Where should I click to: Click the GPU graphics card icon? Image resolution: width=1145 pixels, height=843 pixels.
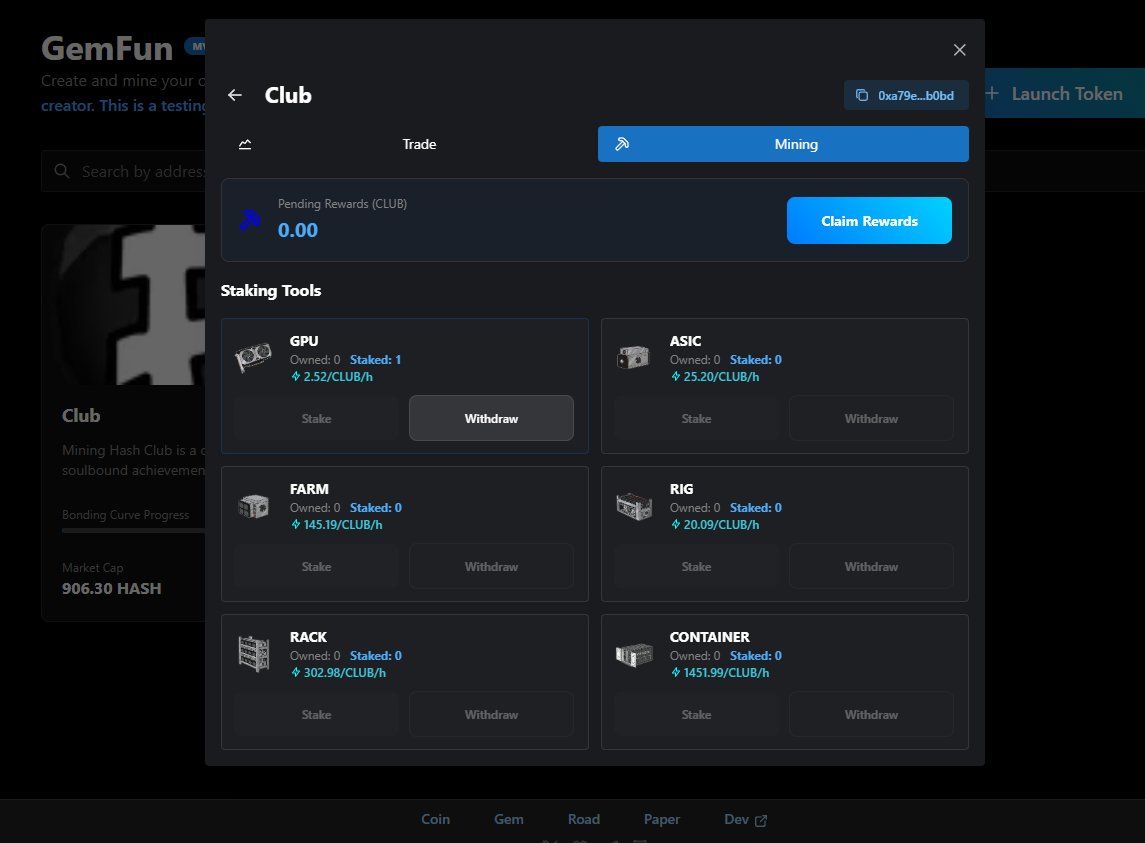[x=253, y=357]
